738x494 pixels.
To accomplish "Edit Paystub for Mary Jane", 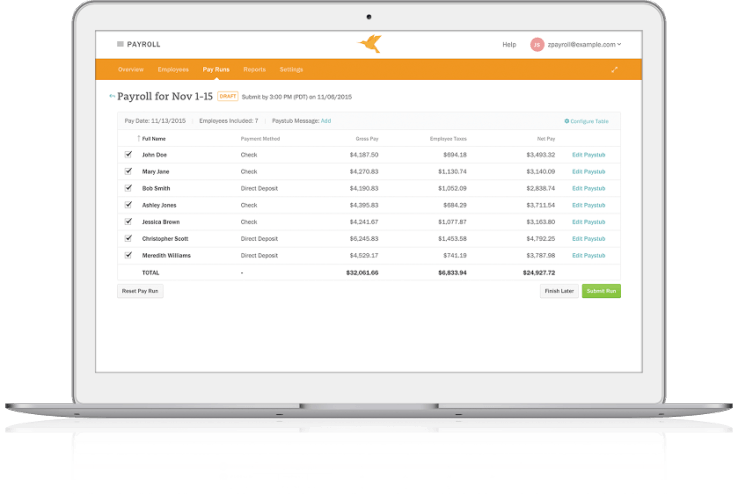I will 588,172.
